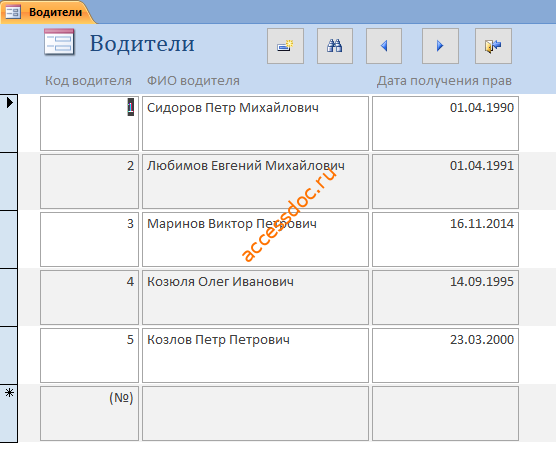Click the close form door icon
556x469 pixels.
pyautogui.click(x=493, y=46)
